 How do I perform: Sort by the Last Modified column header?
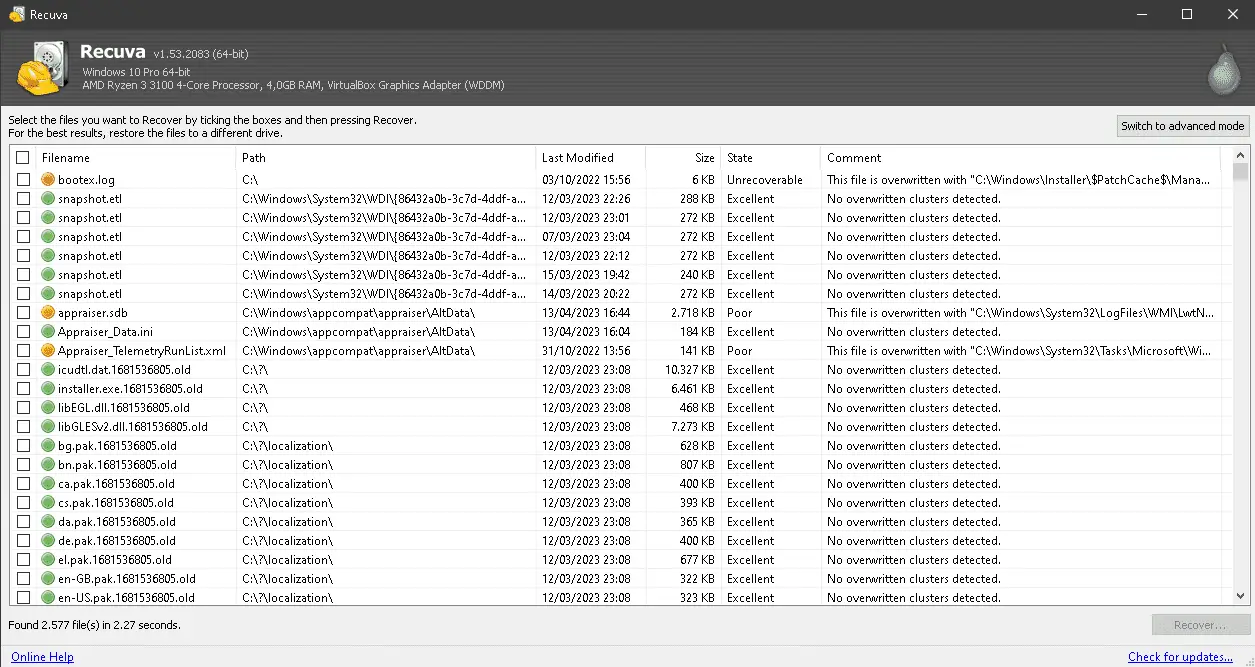pos(591,158)
